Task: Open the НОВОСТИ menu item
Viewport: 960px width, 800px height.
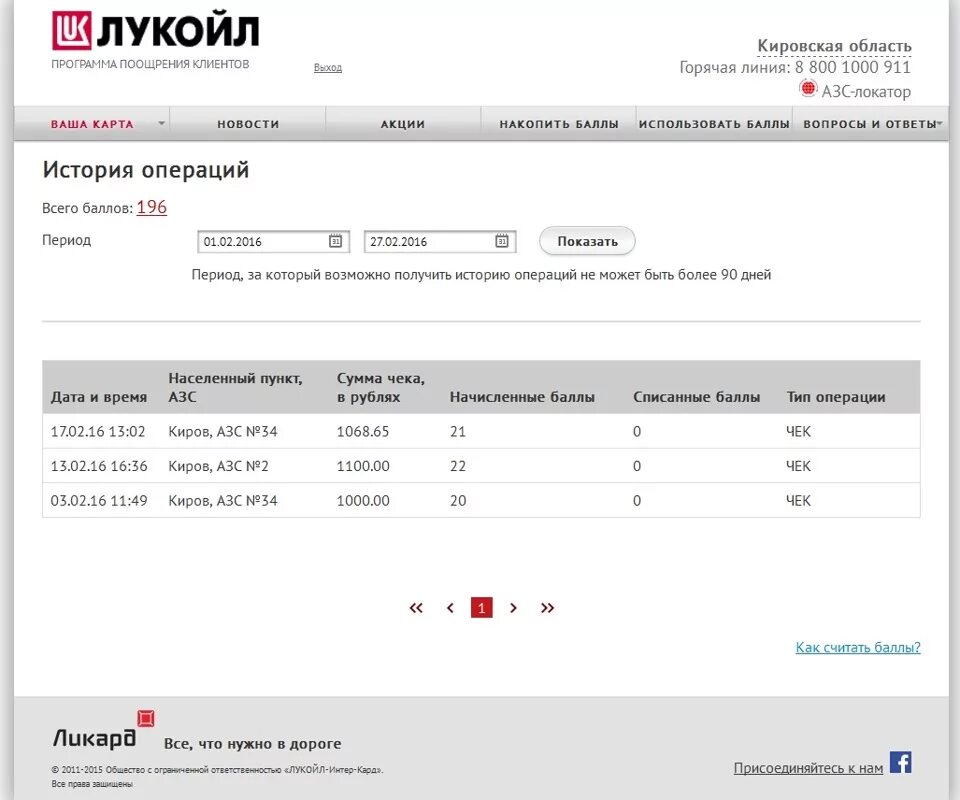Action: pos(248,124)
